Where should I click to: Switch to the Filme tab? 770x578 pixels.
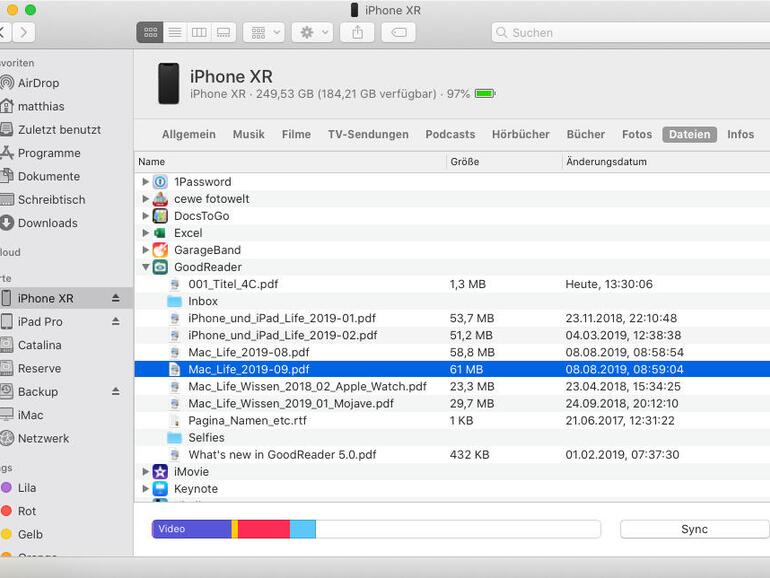click(296, 135)
